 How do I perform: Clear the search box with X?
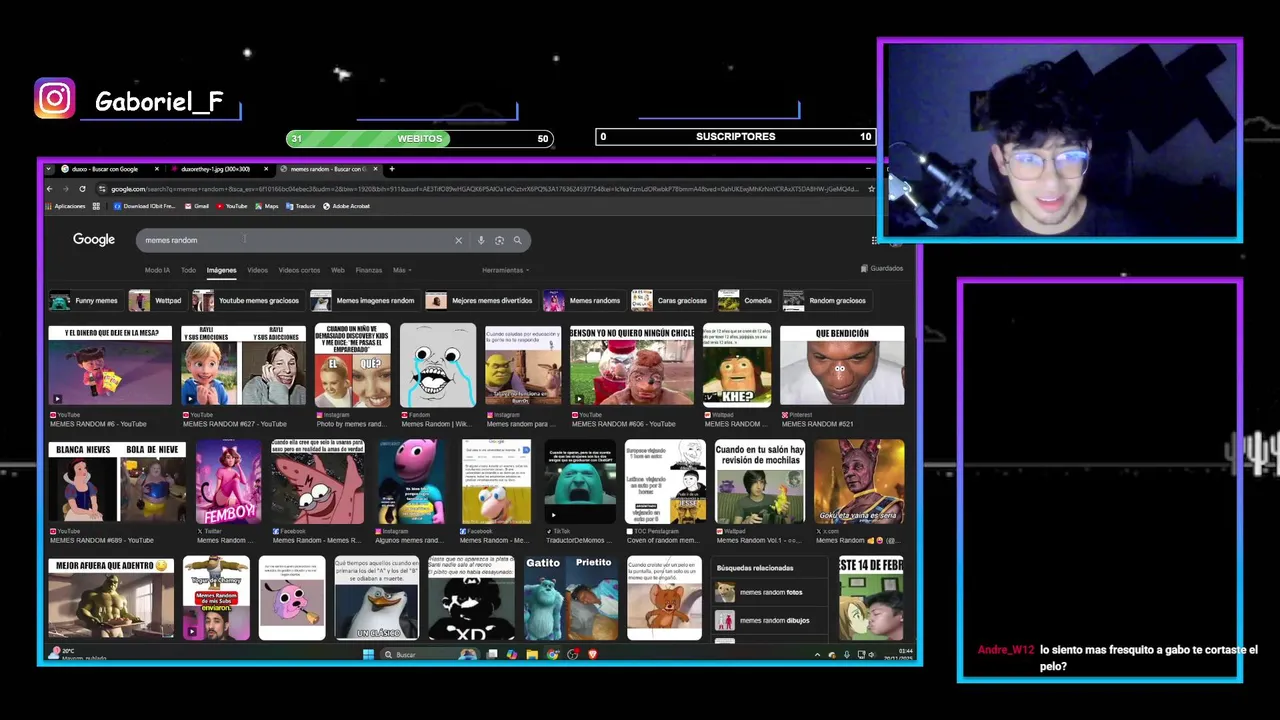click(x=458, y=240)
